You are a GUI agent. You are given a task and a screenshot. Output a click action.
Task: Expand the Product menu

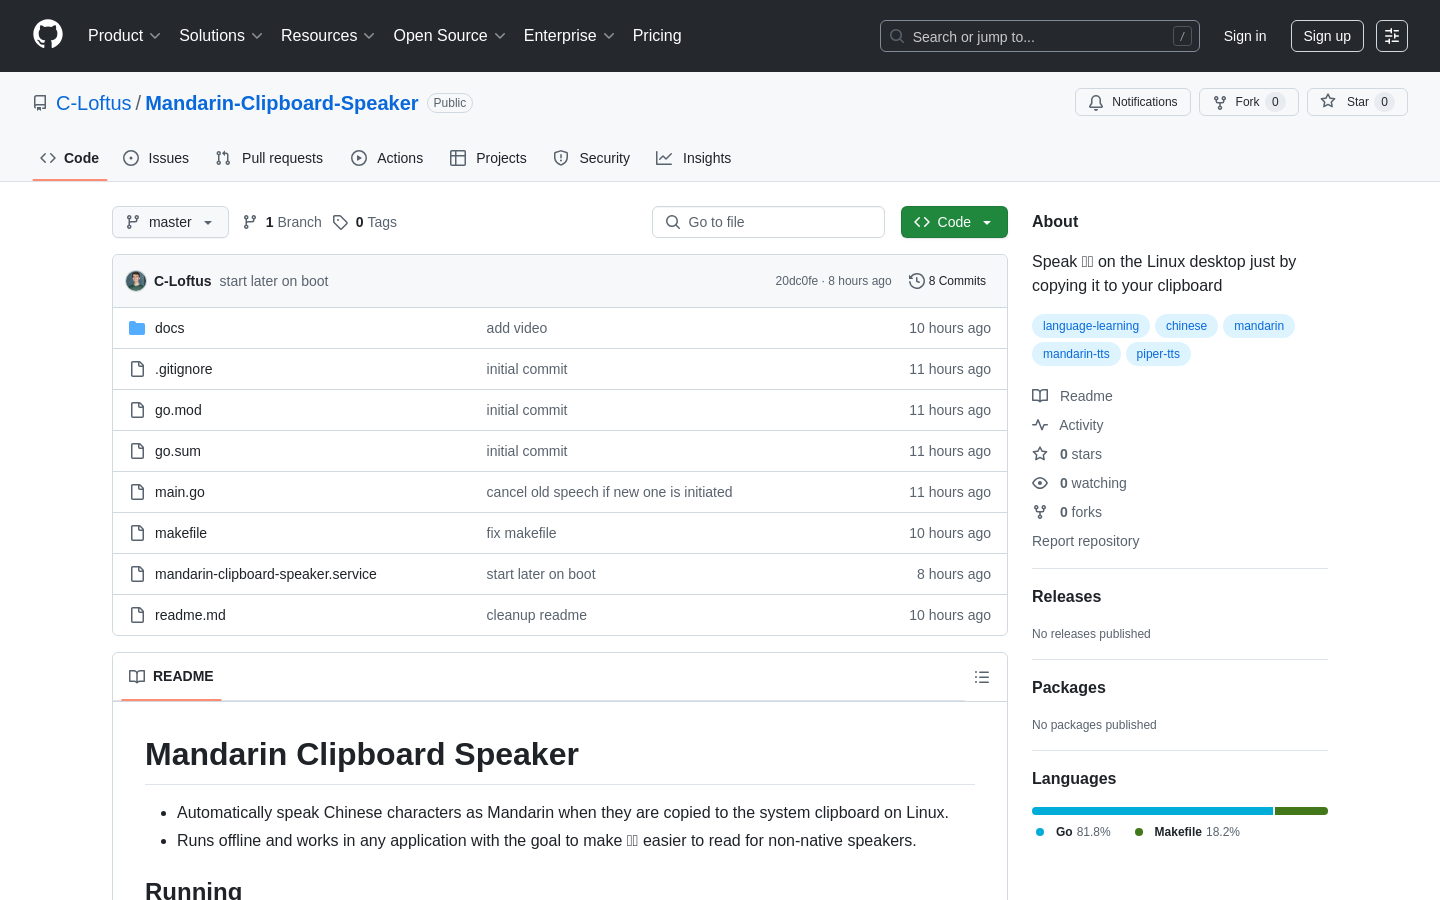[x=124, y=36]
